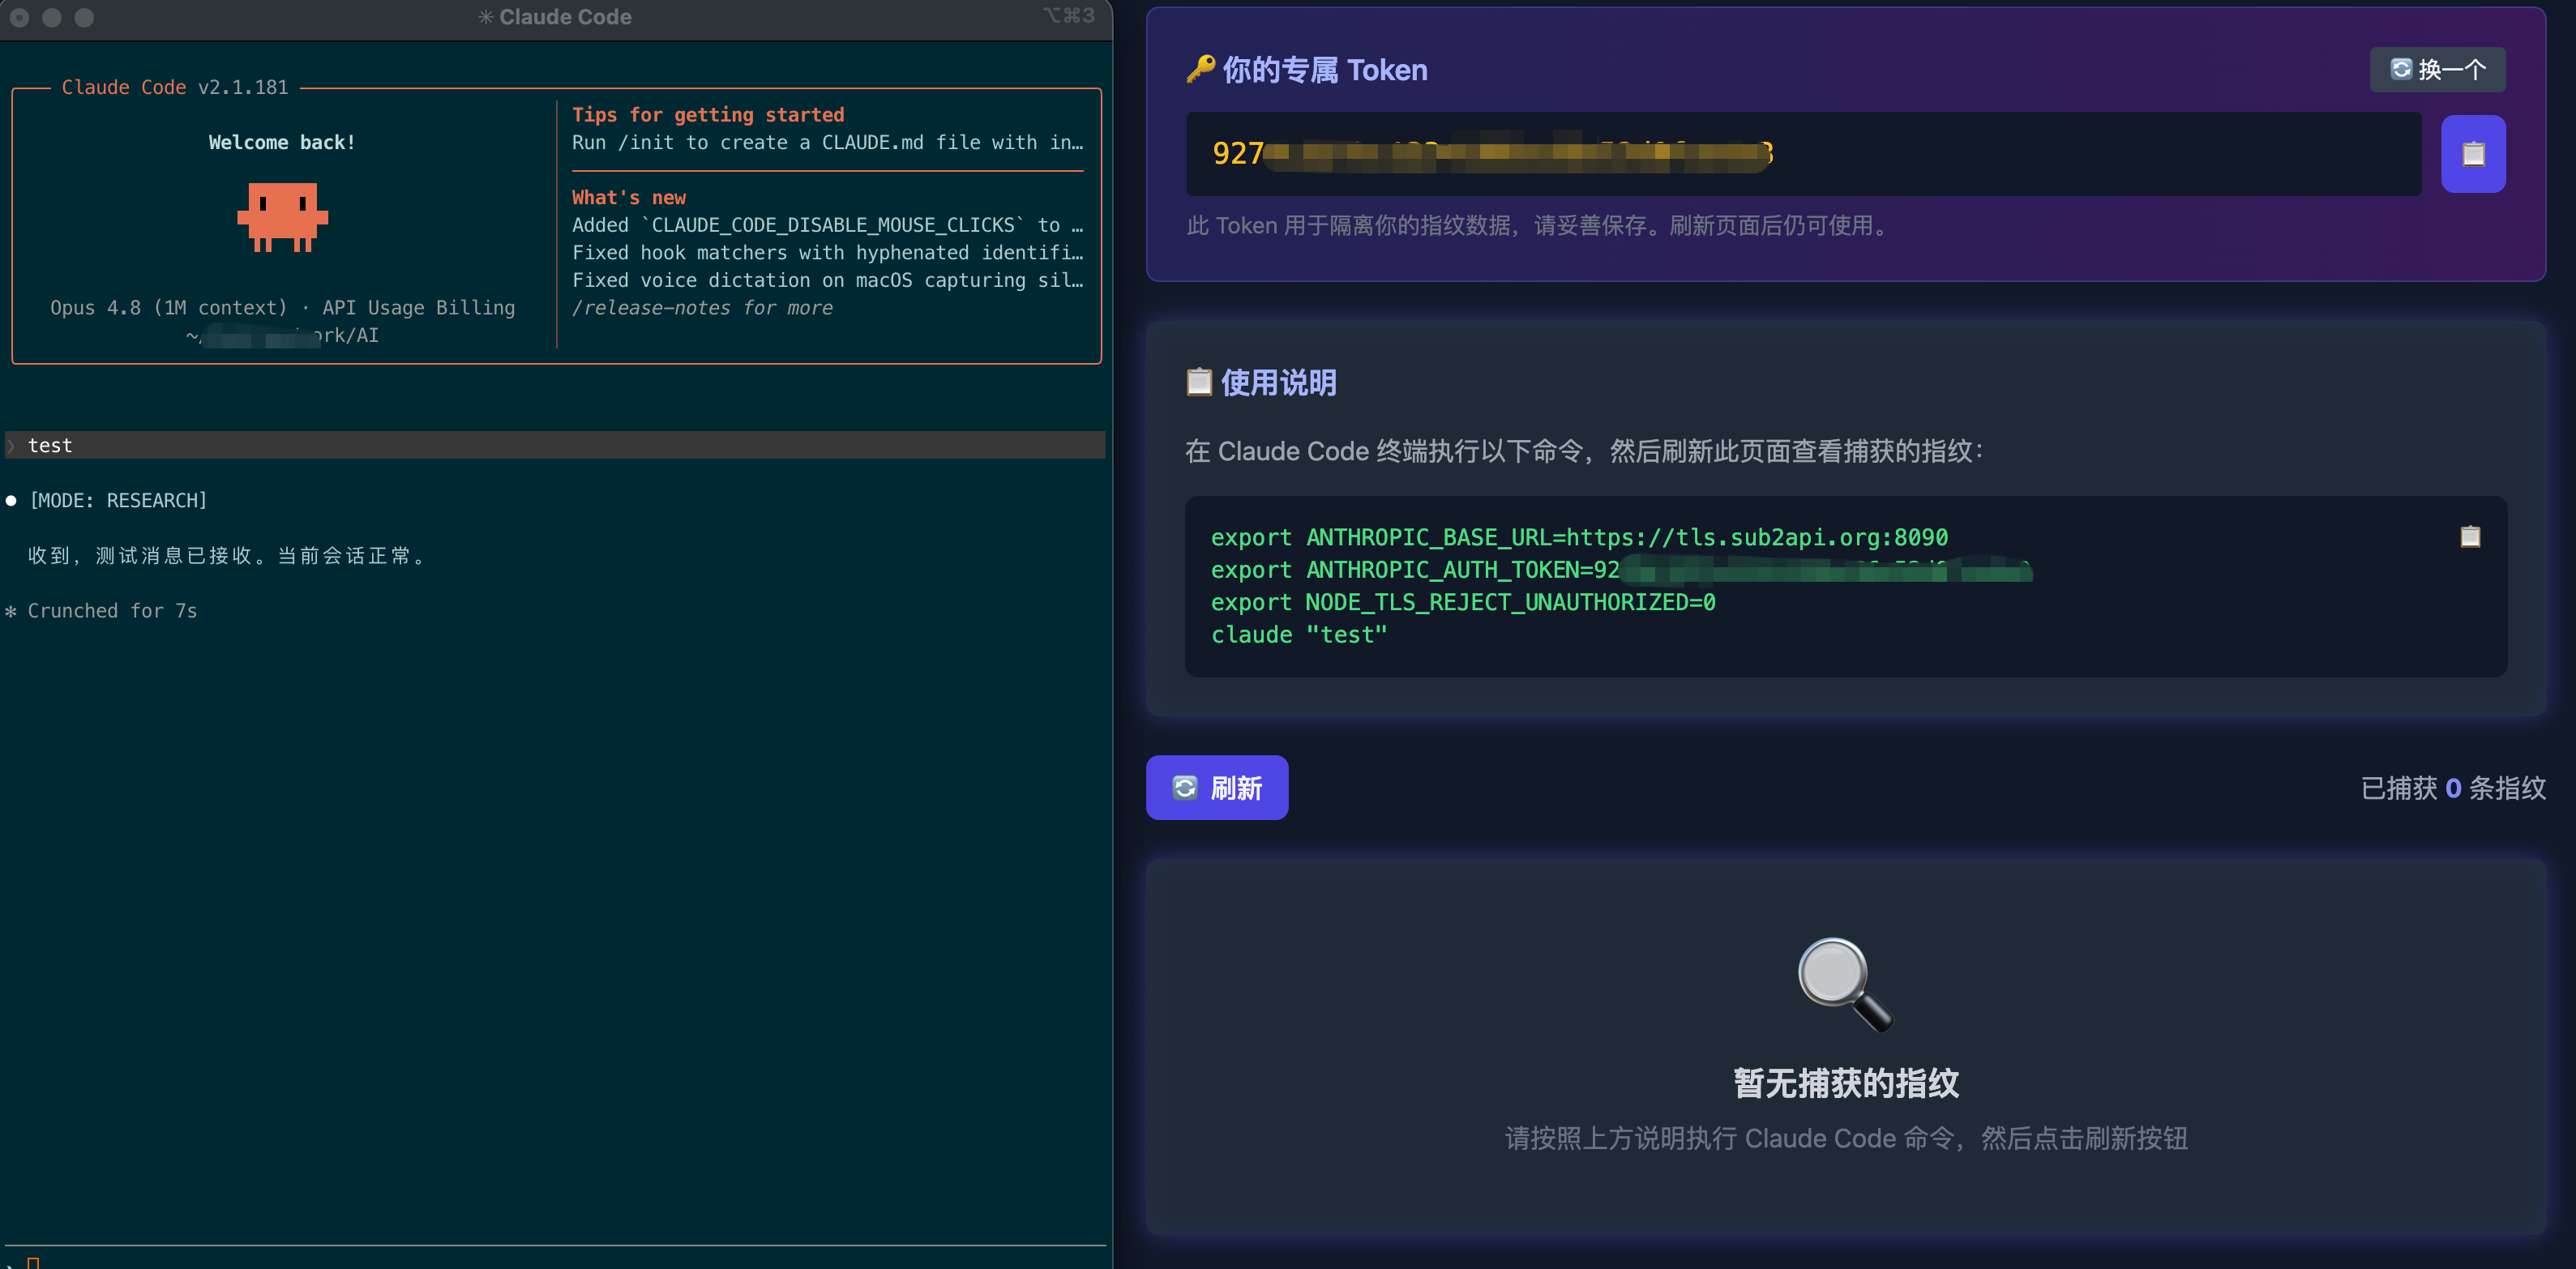Click the '收到，测试消息已接收' response line
Viewport: 2576px width, 1269px height.
click(x=229, y=556)
